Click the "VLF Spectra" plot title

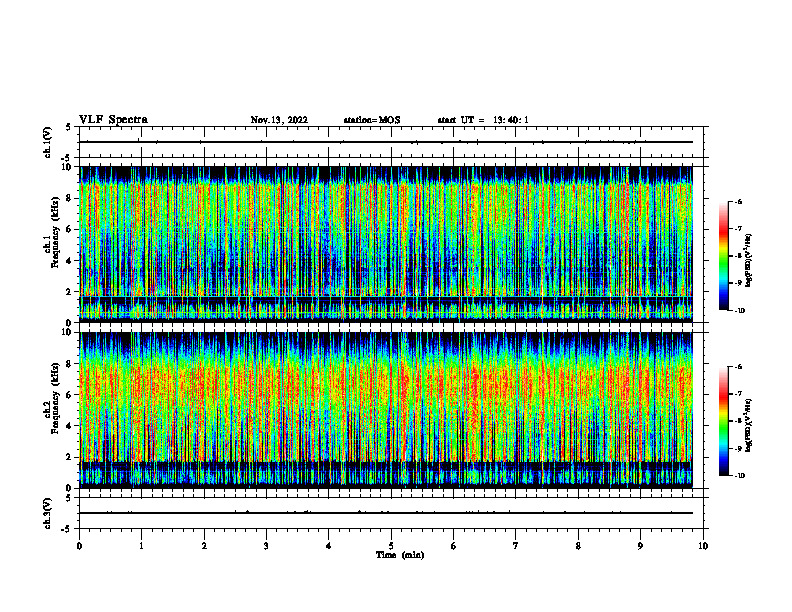click(113, 120)
